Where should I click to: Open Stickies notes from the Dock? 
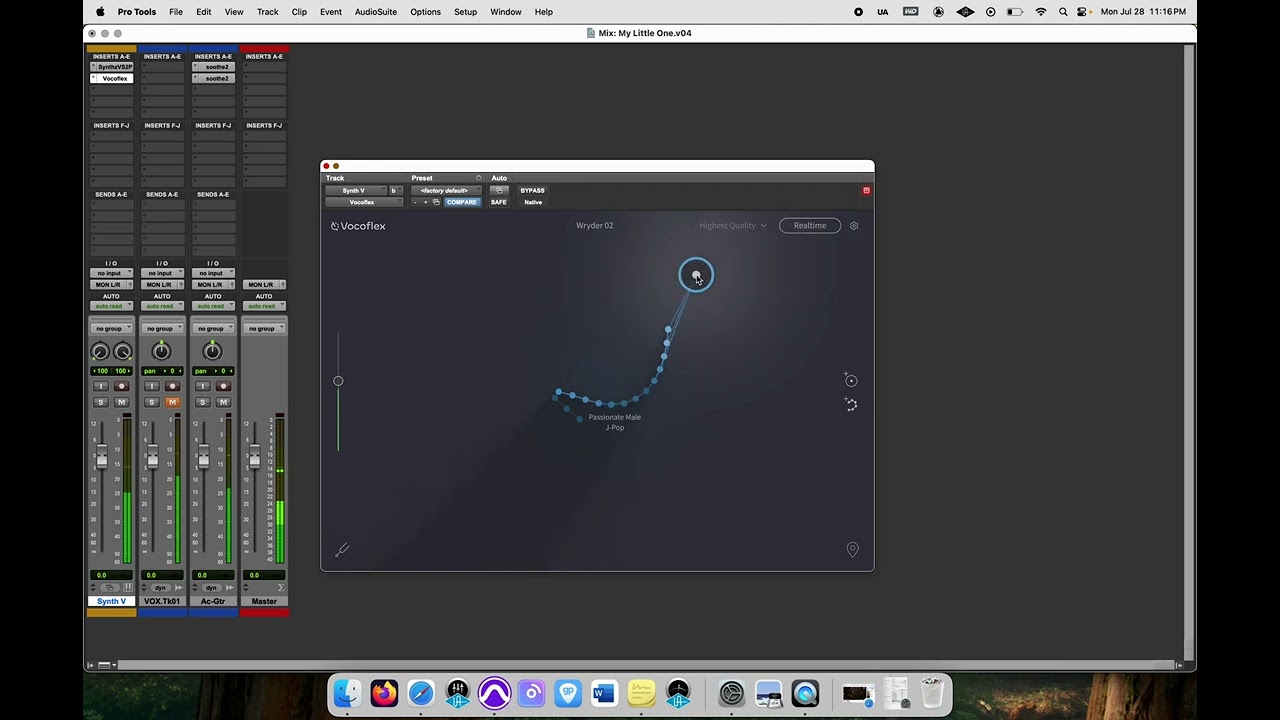[641, 693]
